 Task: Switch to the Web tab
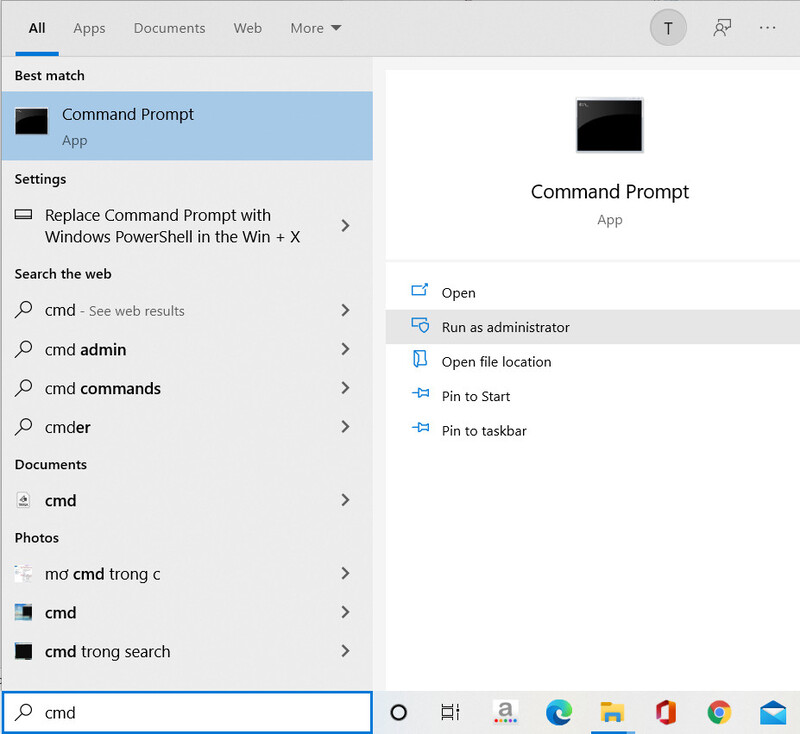coord(247,28)
